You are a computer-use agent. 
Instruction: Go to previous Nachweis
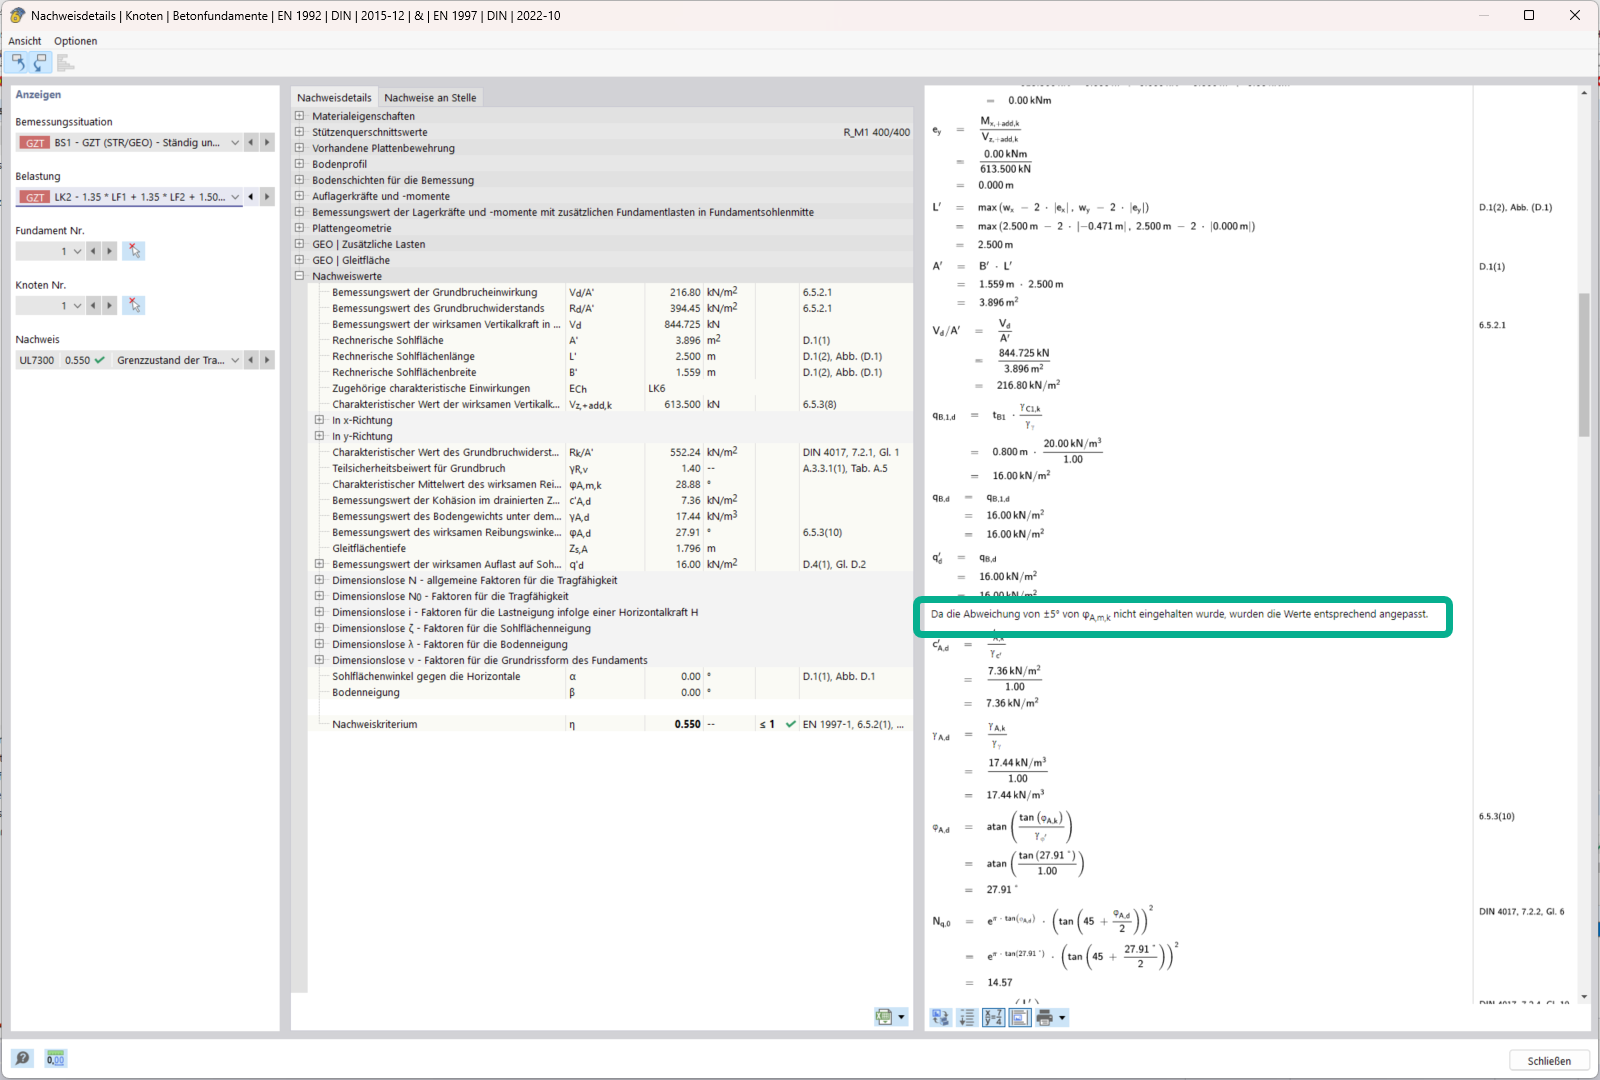[x=251, y=360]
